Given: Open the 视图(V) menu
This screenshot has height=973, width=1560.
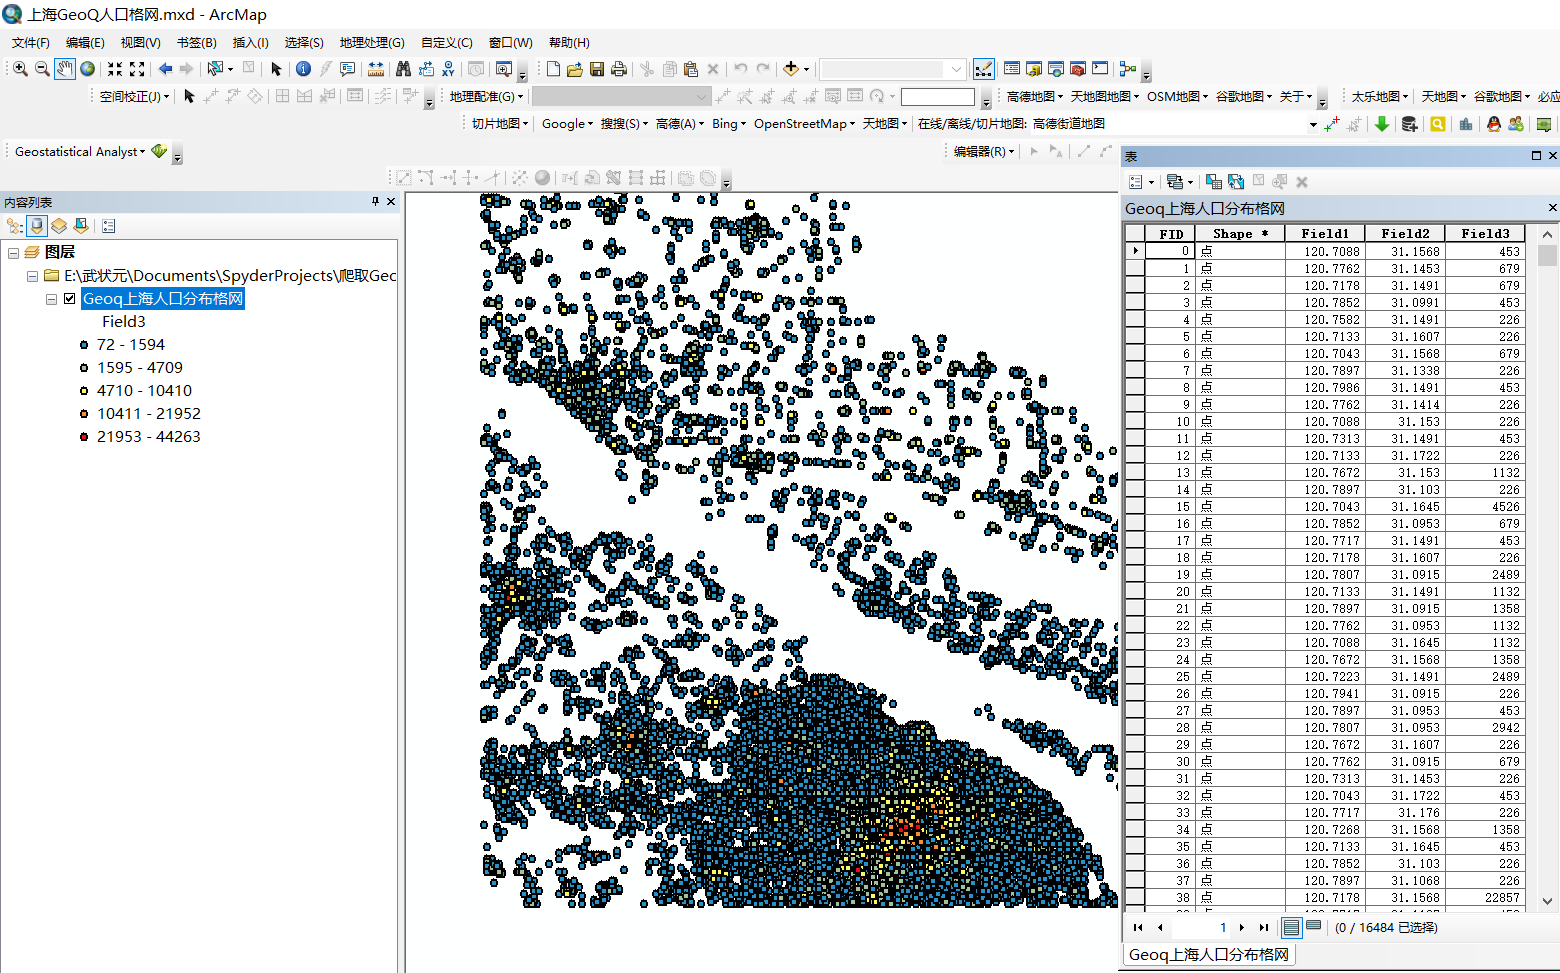Looking at the screenshot, I should coord(140,42).
